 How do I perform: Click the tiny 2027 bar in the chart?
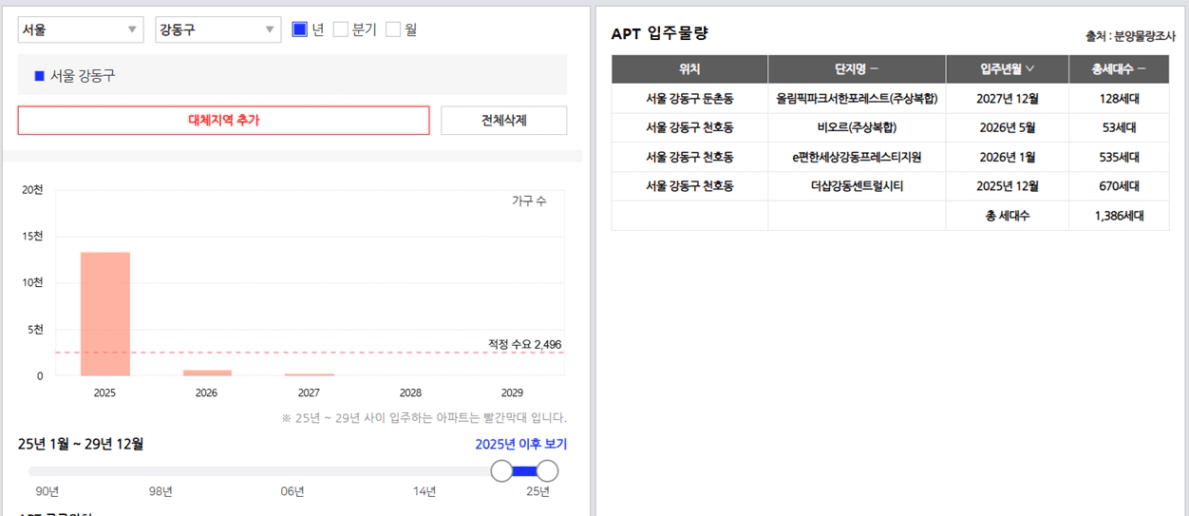click(x=309, y=374)
